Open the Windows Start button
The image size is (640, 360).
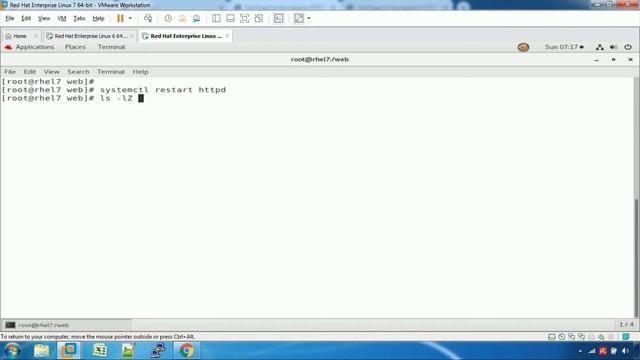point(11,351)
